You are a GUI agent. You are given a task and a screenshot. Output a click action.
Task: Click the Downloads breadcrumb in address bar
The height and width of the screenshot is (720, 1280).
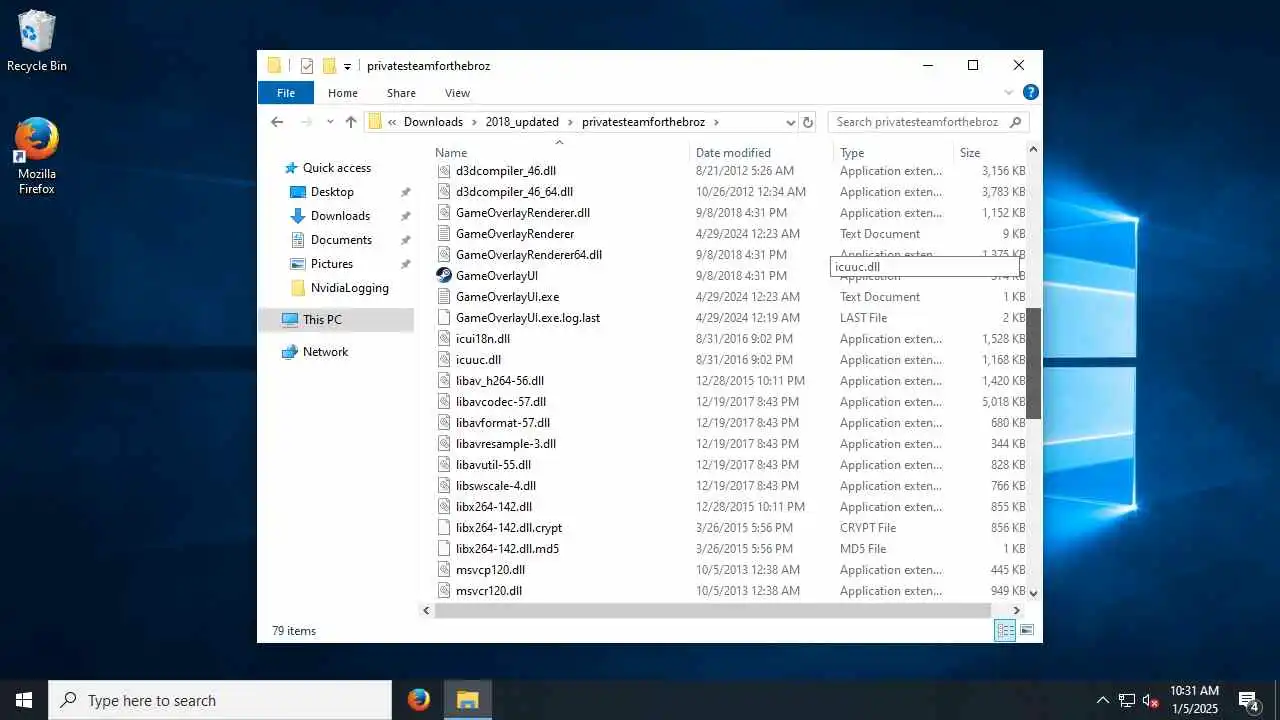[x=433, y=122]
